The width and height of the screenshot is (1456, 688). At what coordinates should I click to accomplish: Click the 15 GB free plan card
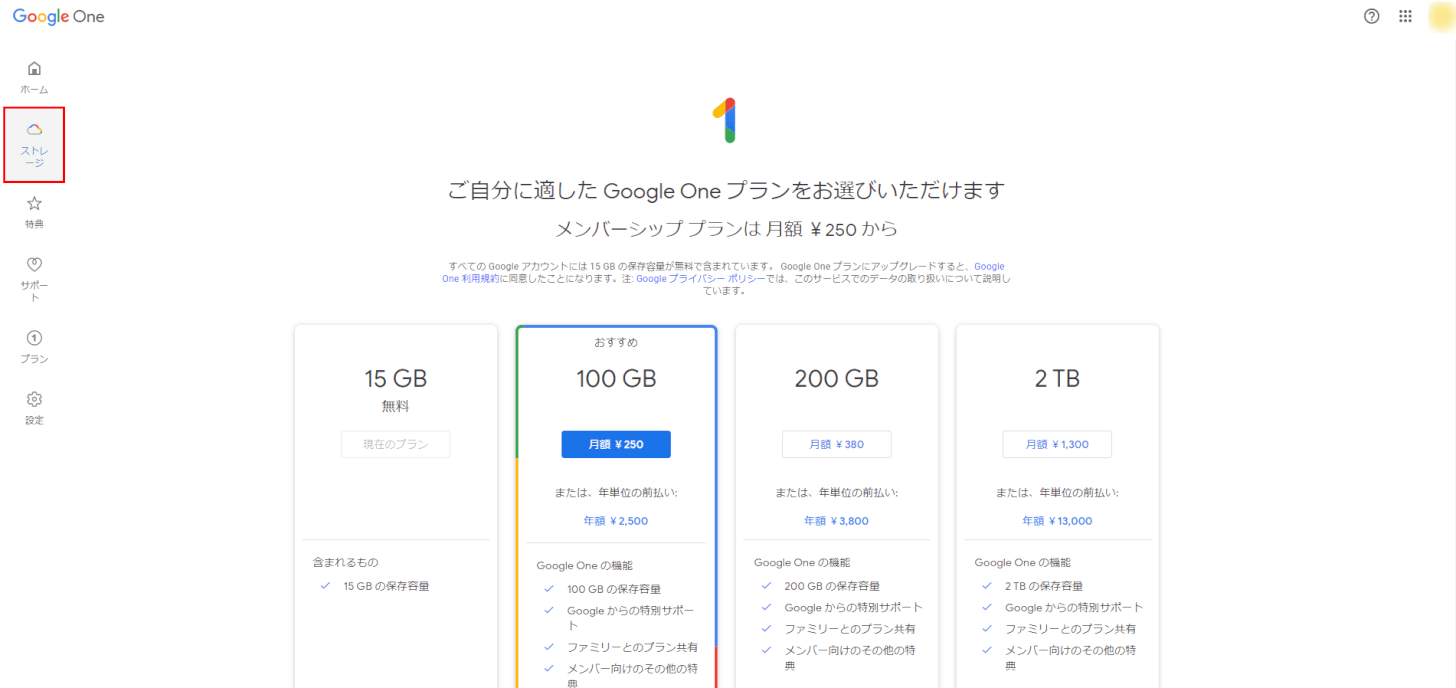tap(395, 379)
